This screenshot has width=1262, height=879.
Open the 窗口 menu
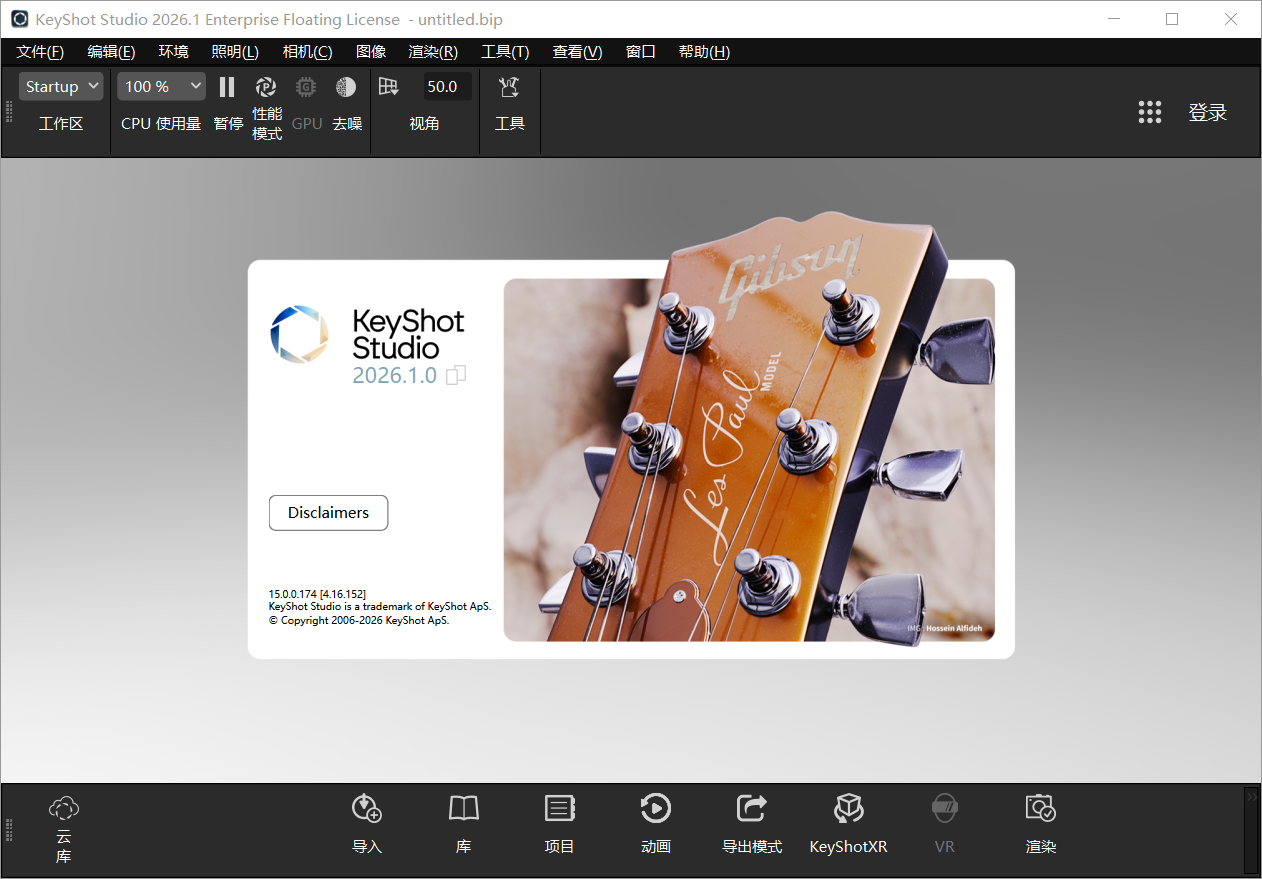641,52
